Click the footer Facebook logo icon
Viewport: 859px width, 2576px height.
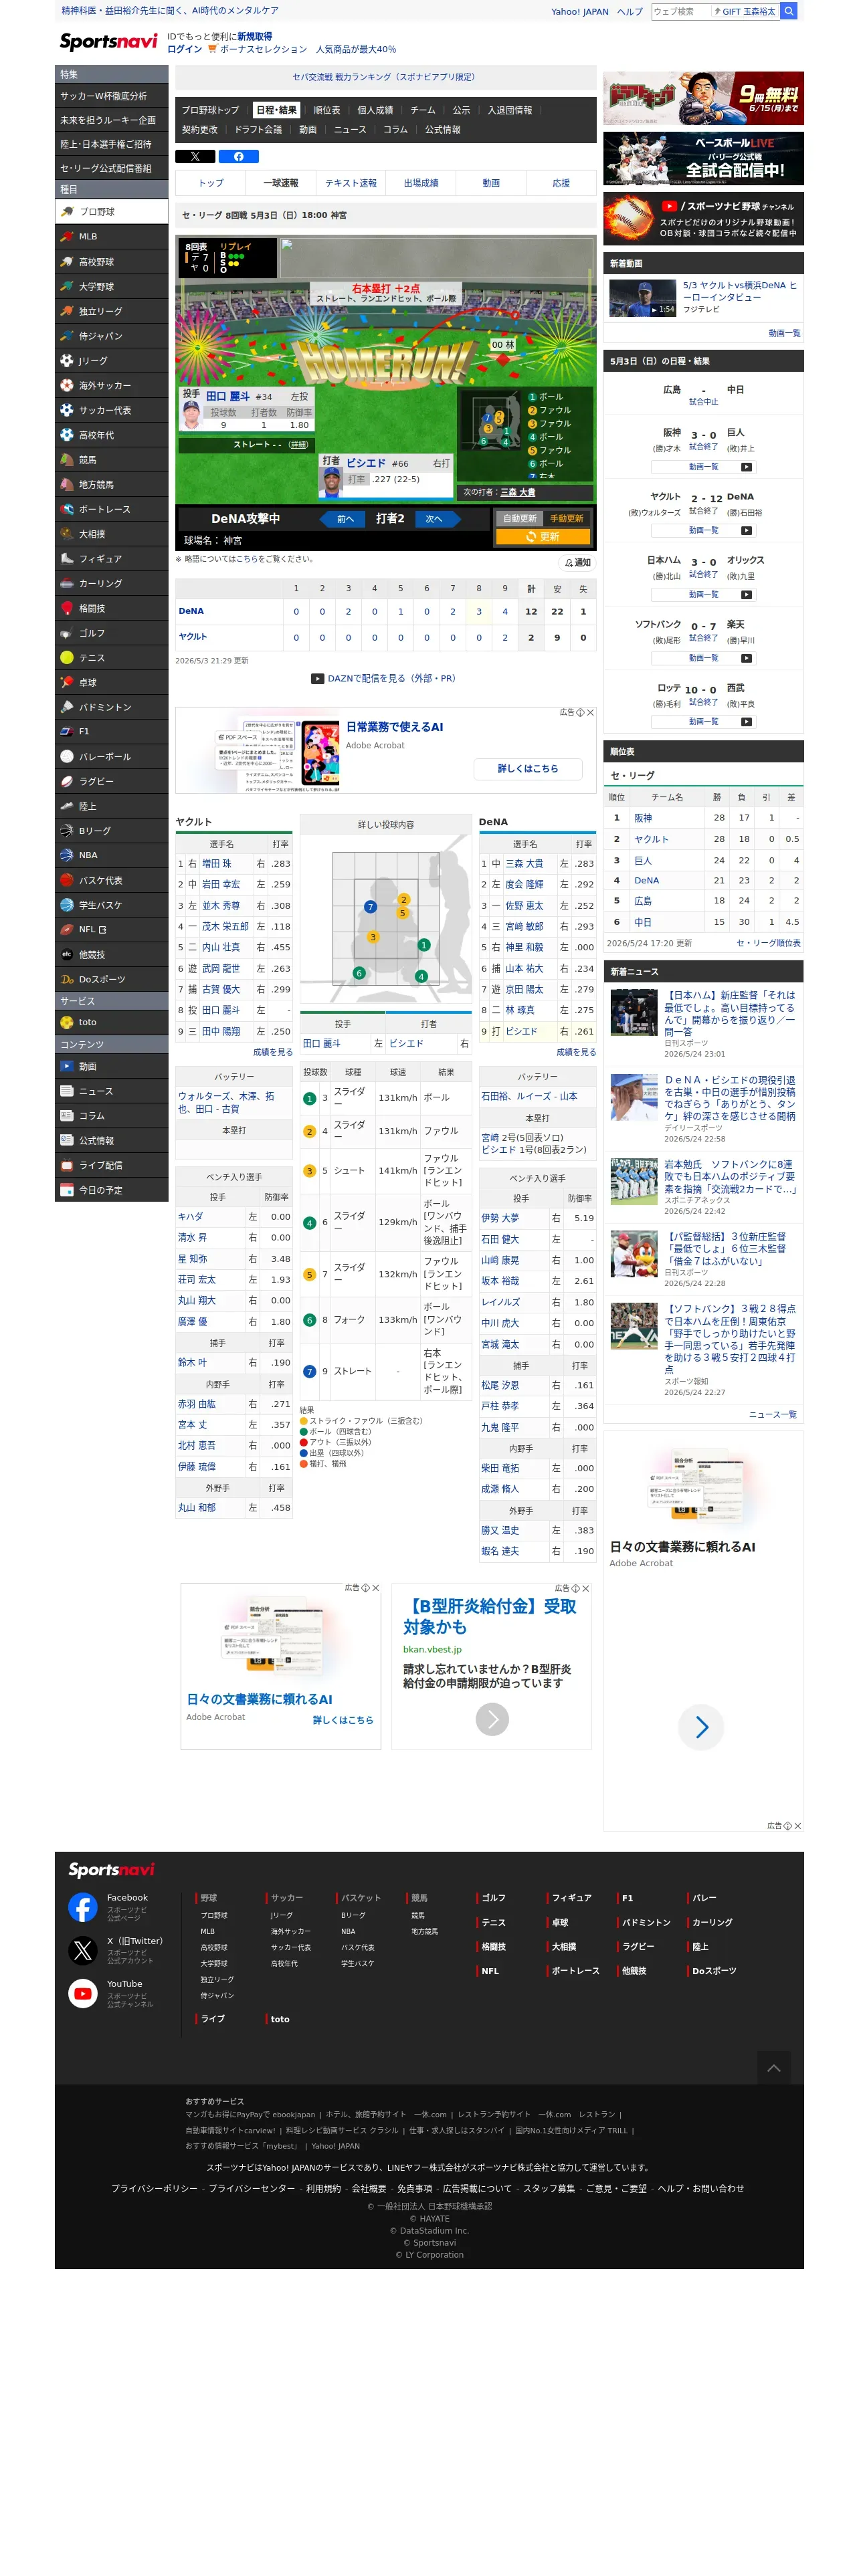click(x=83, y=1906)
